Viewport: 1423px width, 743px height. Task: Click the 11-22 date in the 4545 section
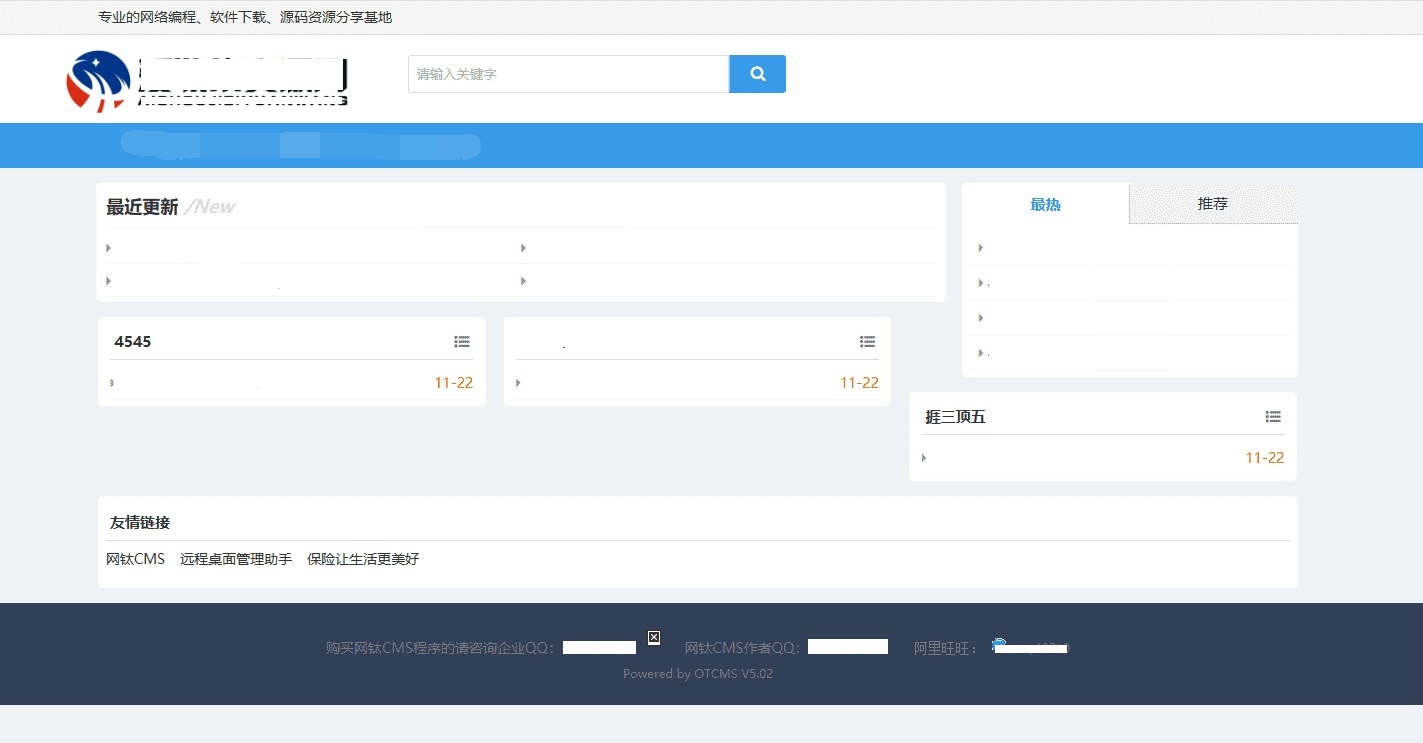452,382
